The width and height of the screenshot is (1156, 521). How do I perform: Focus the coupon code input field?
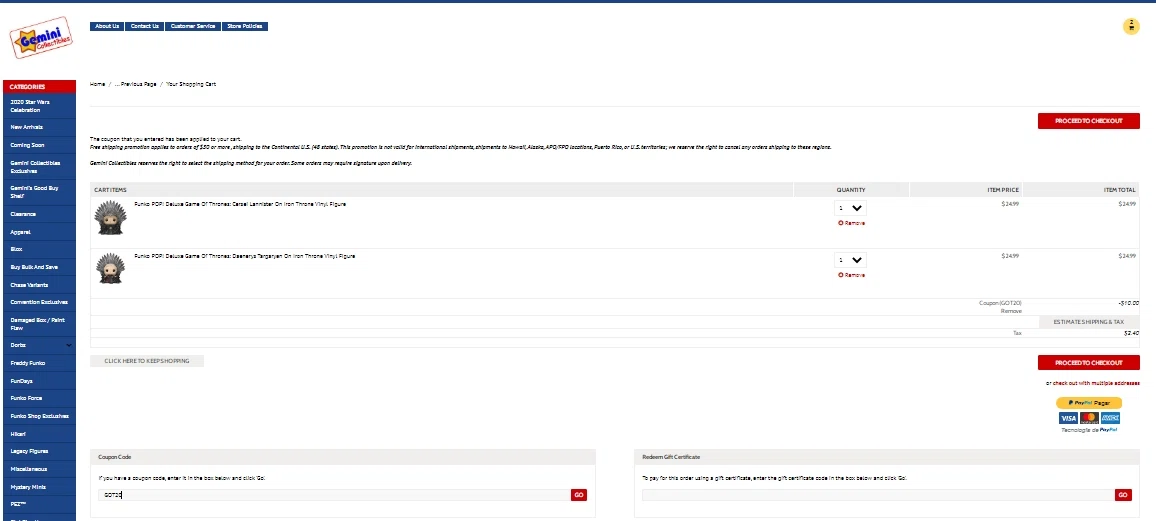[x=334, y=495]
